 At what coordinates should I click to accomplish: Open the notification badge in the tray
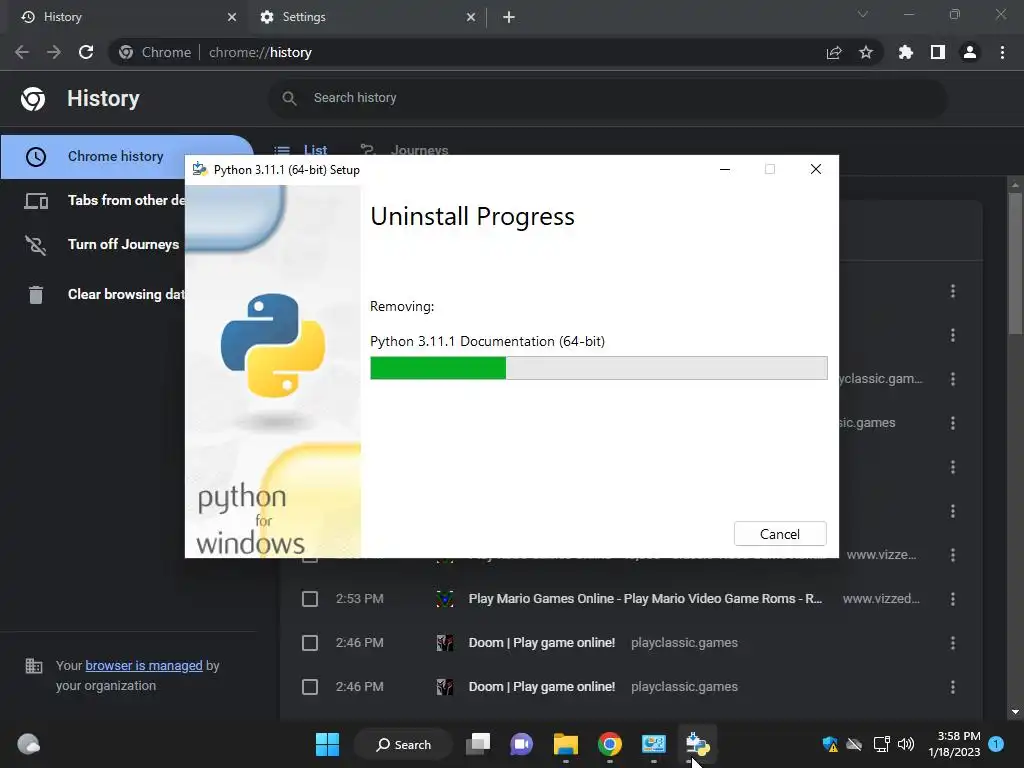tap(996, 744)
